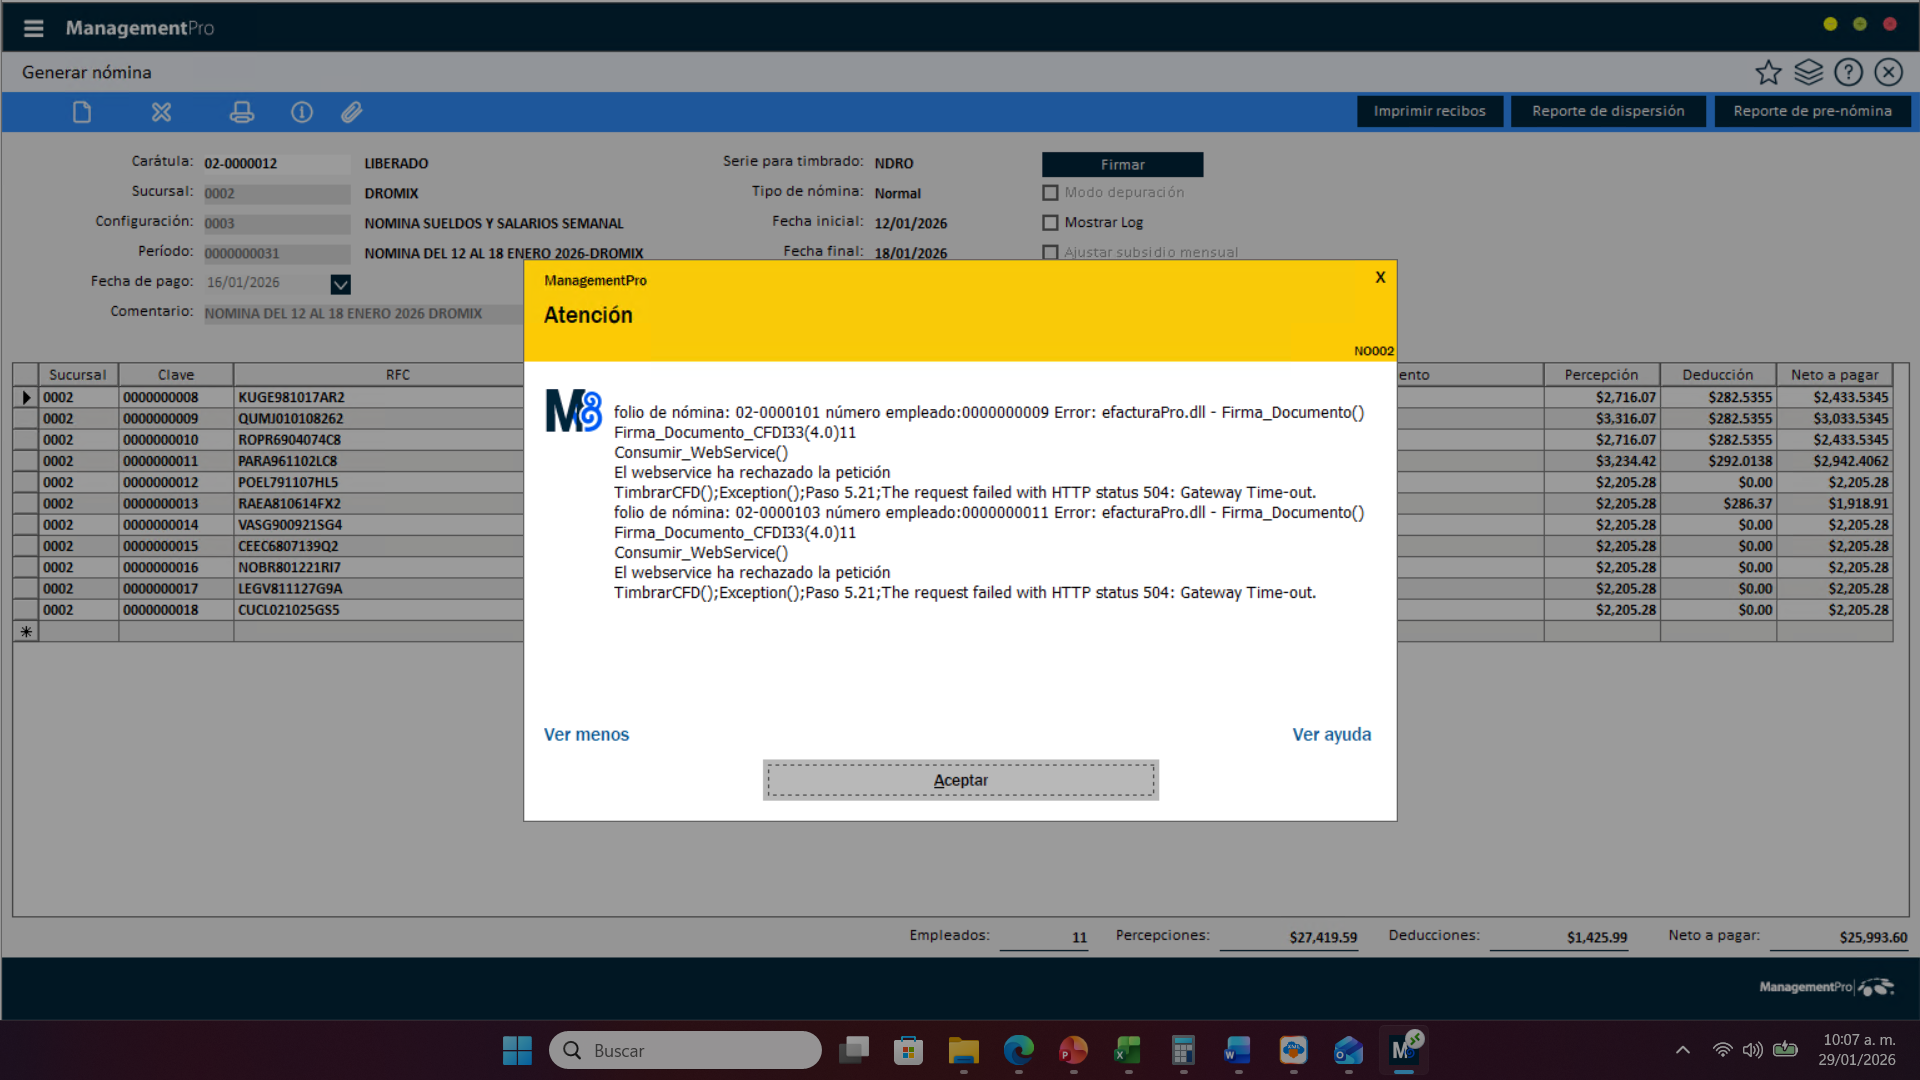Mark window as favorite with star icon

pyautogui.click(x=1768, y=72)
